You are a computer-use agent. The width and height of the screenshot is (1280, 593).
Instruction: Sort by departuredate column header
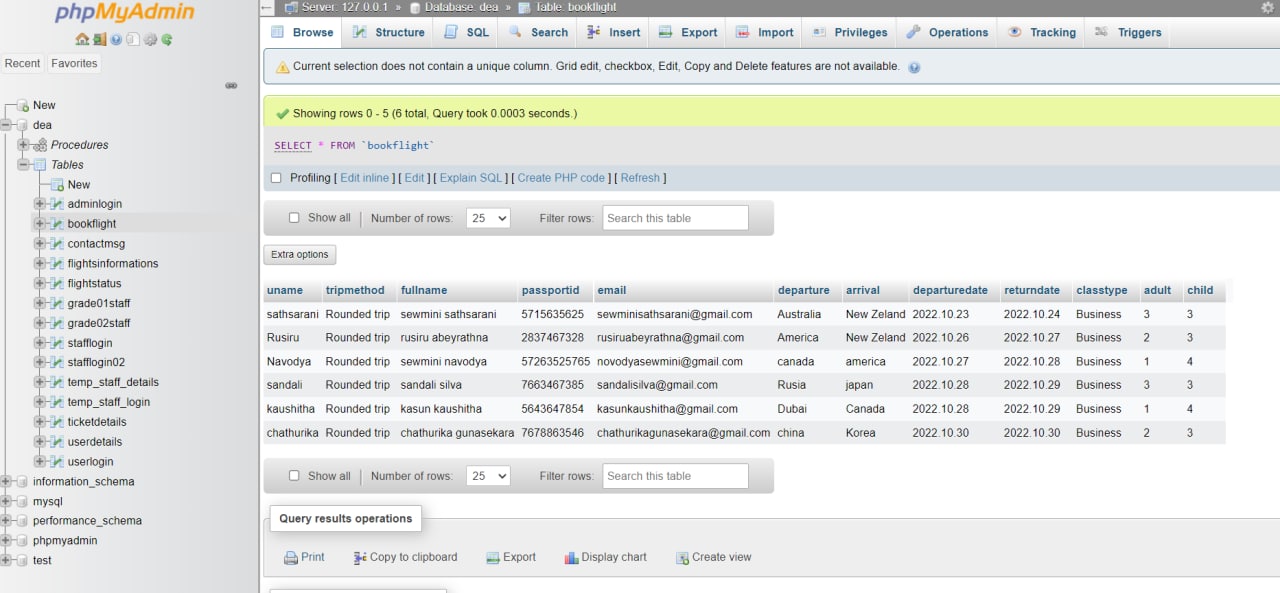coord(950,291)
